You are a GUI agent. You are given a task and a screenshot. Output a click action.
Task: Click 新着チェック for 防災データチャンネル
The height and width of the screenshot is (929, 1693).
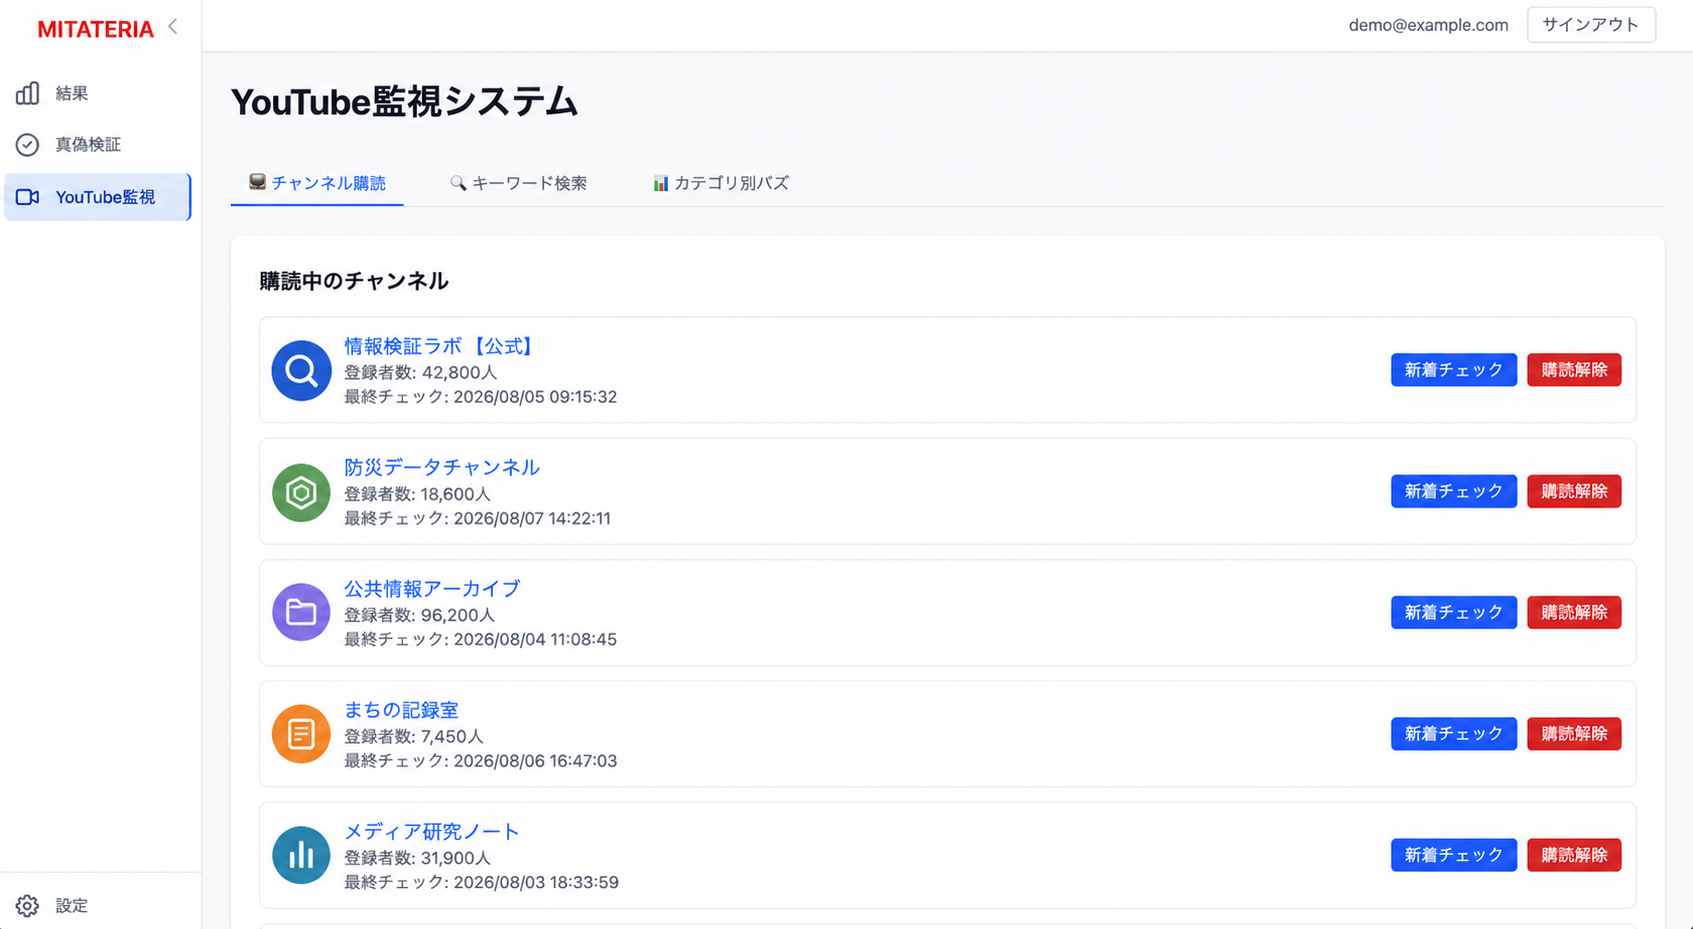(x=1454, y=491)
